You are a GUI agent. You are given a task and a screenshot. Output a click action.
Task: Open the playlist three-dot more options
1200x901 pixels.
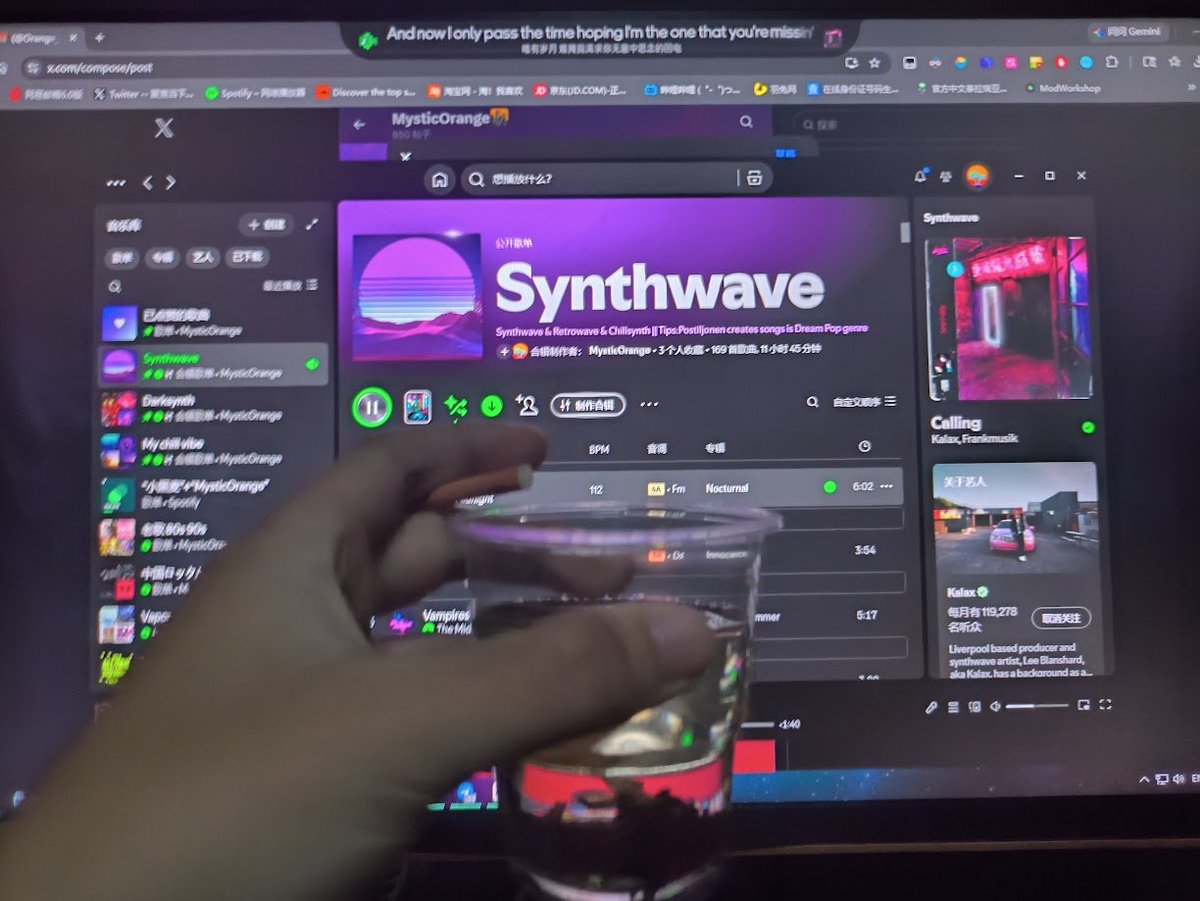pos(649,405)
